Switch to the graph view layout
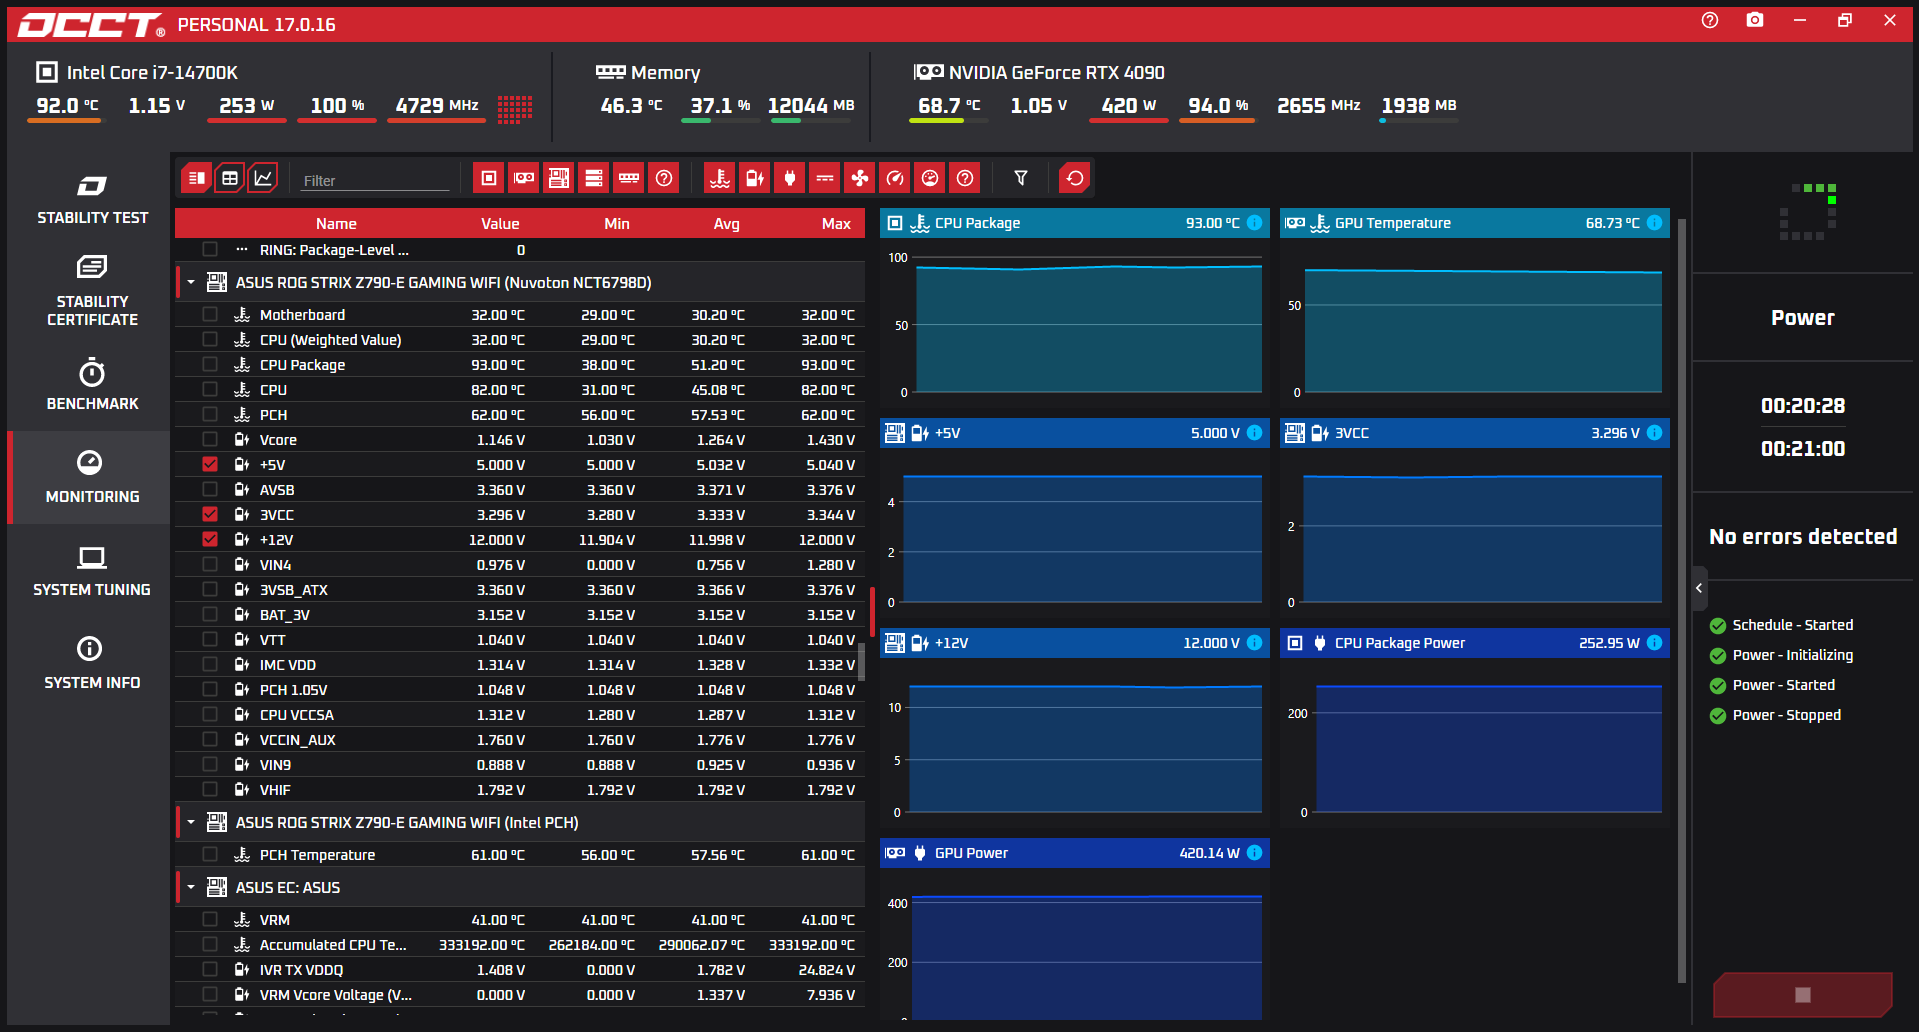1919x1032 pixels. click(x=263, y=178)
